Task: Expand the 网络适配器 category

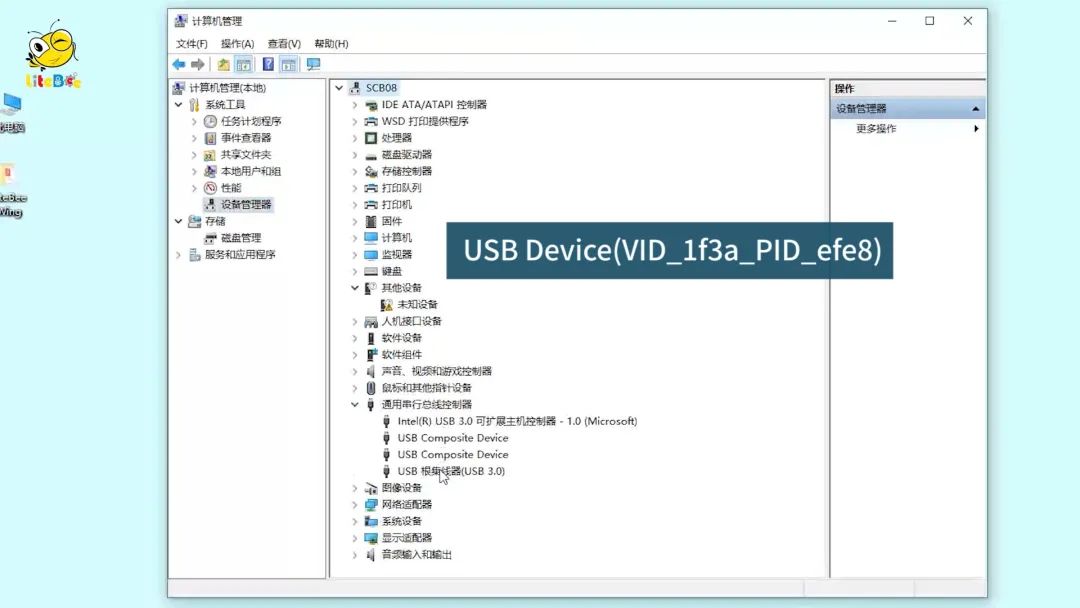Action: tap(355, 505)
